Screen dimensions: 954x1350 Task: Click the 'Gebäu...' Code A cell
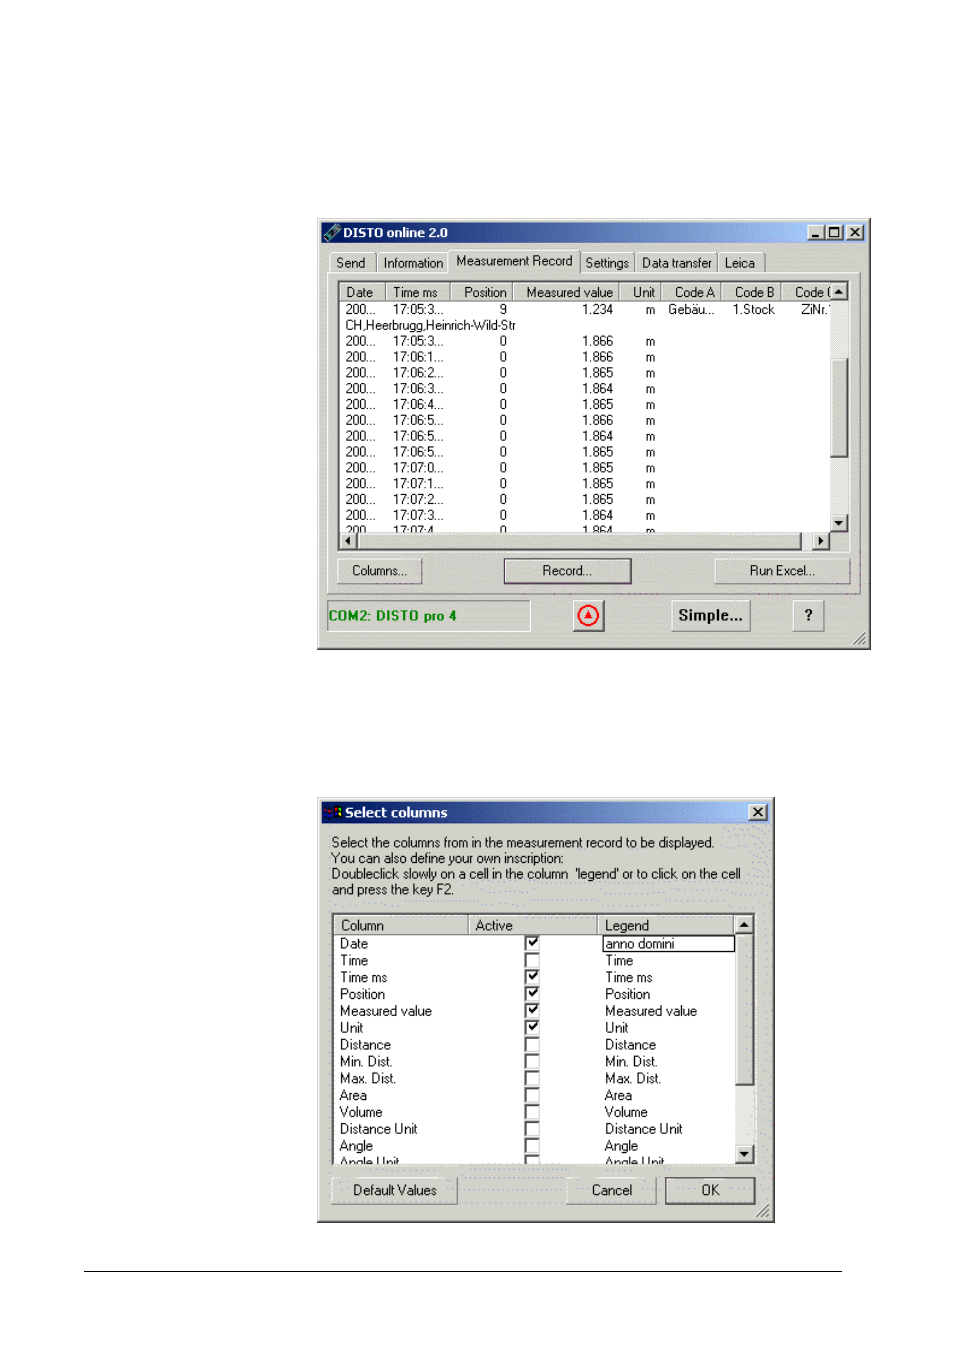[691, 309]
